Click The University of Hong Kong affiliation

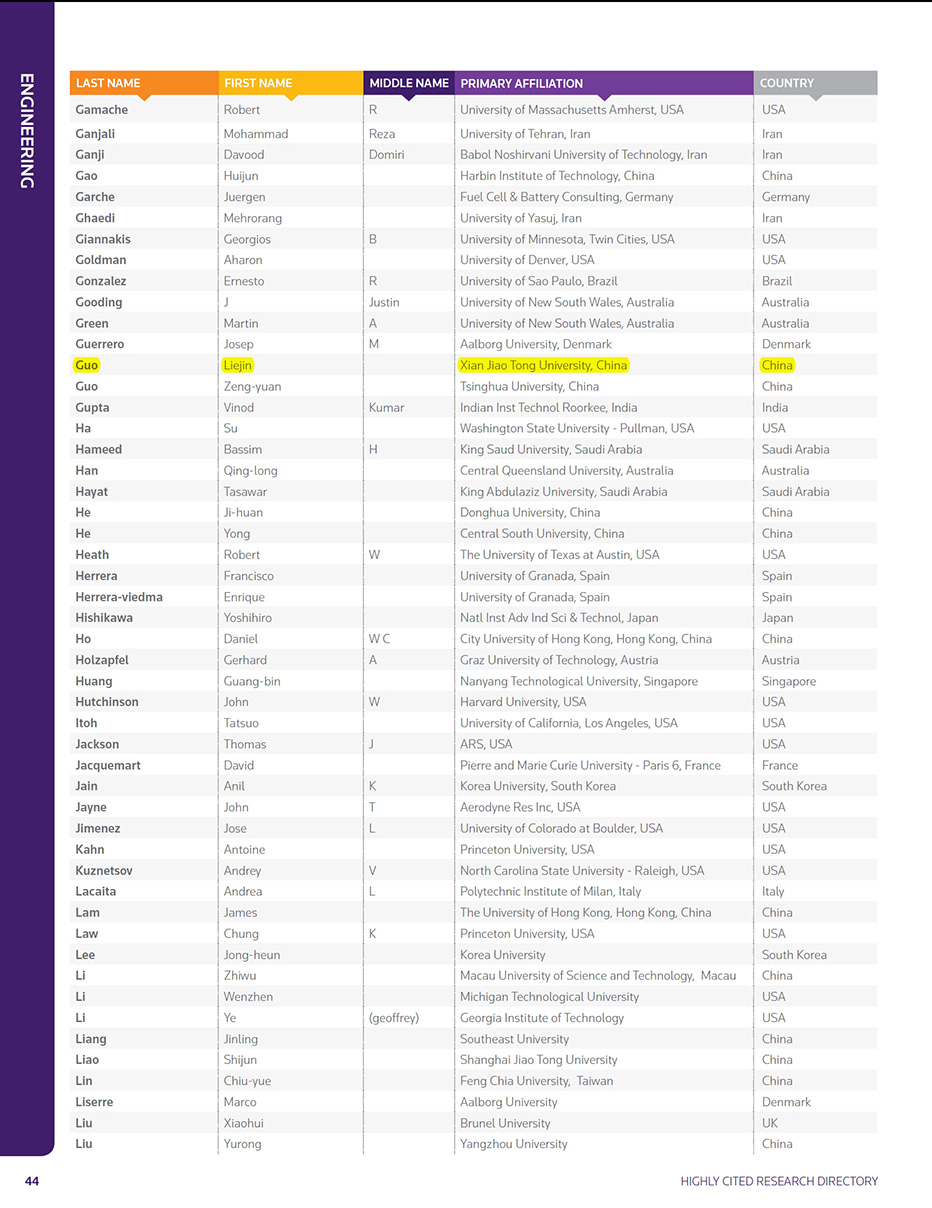coord(586,912)
